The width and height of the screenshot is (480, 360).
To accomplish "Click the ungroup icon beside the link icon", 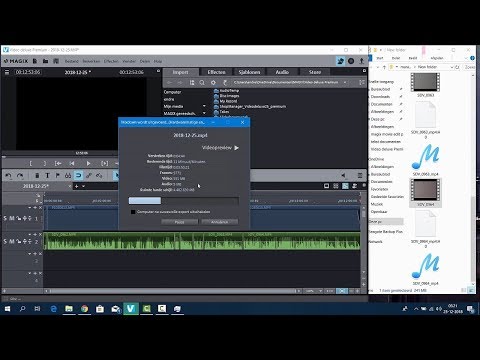I will 99,175.
